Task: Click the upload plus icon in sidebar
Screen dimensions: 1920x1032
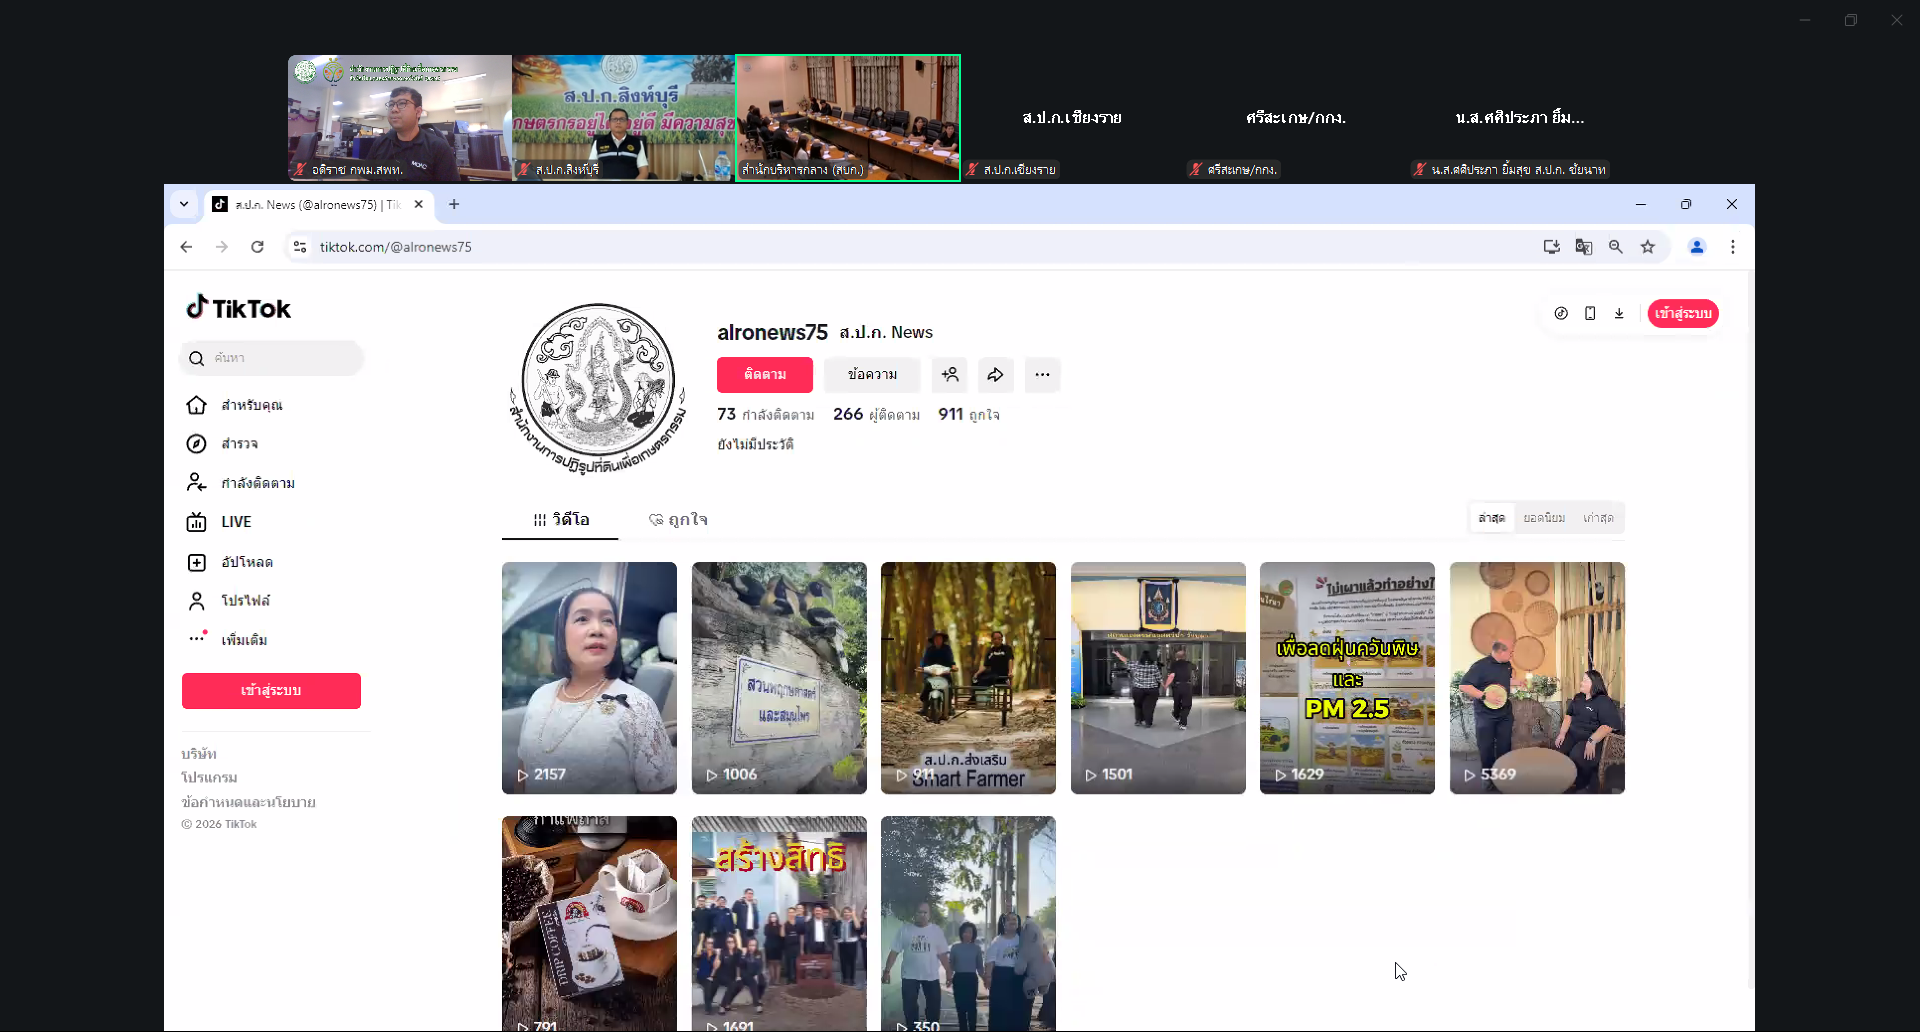Action: point(197,562)
